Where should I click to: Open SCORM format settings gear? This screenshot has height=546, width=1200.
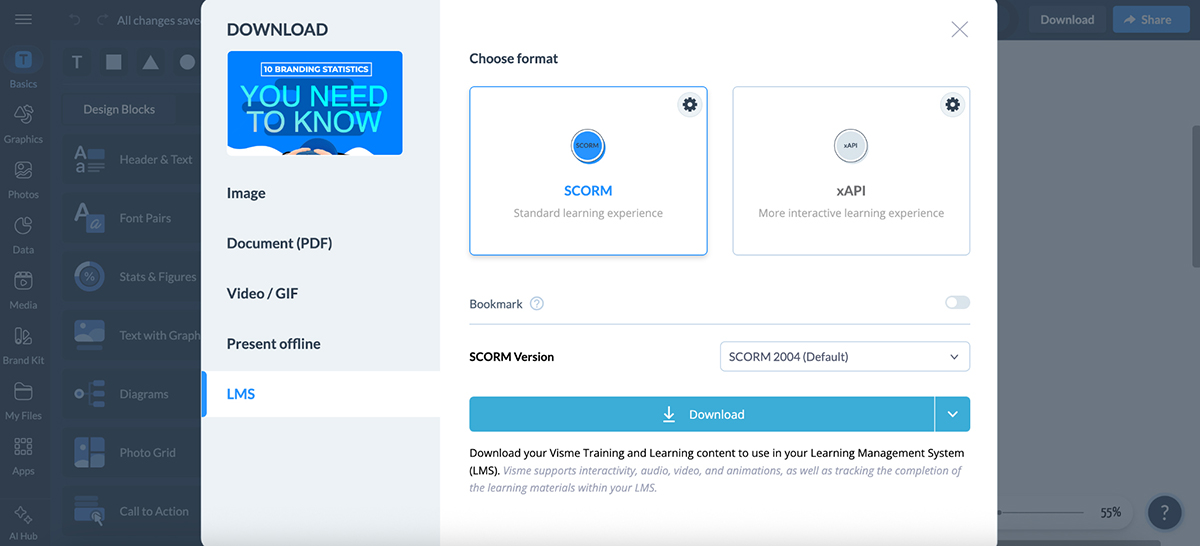(689, 104)
